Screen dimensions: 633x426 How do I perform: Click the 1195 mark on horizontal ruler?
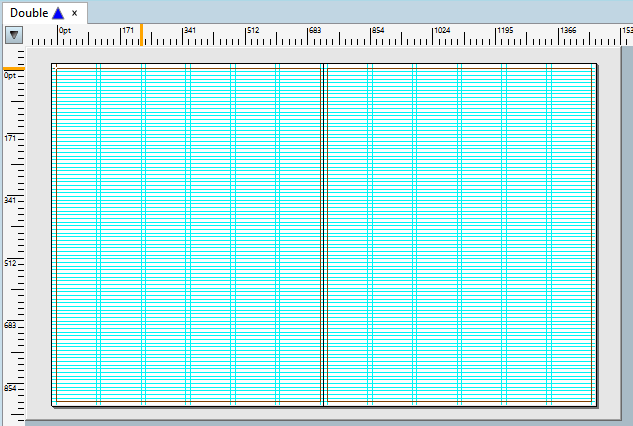pos(505,30)
